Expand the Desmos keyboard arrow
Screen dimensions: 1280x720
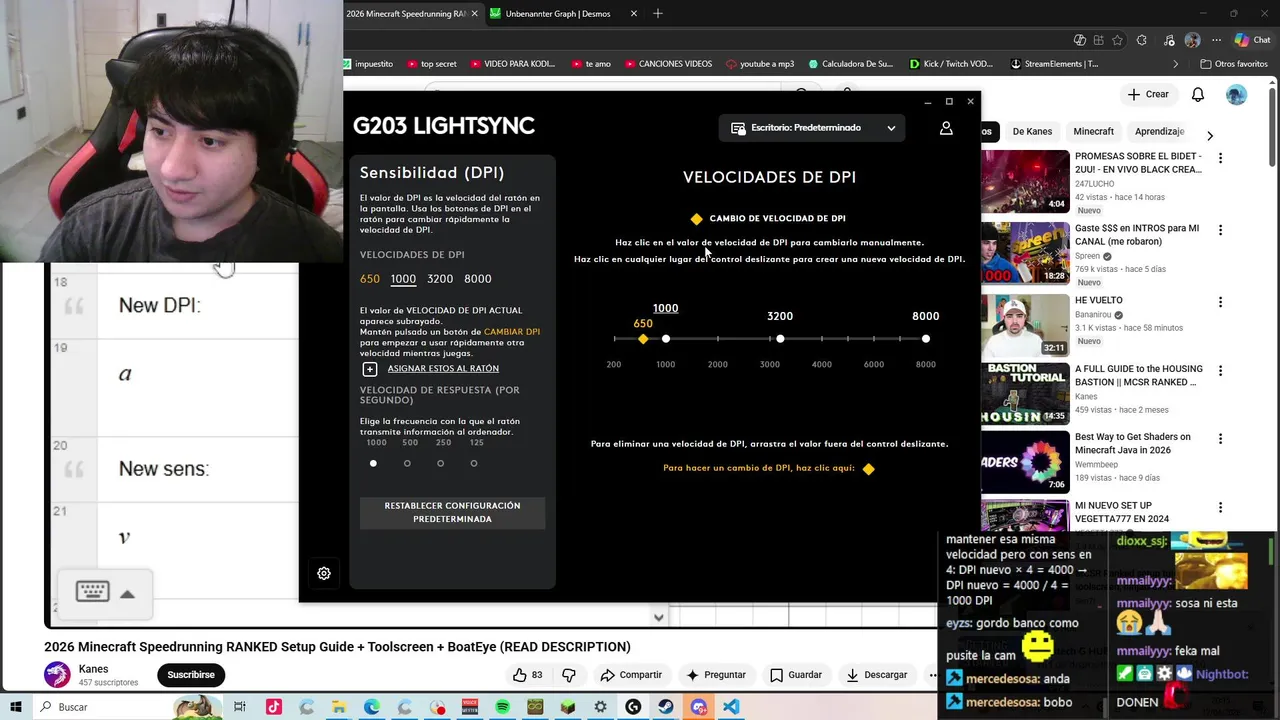click(127, 594)
